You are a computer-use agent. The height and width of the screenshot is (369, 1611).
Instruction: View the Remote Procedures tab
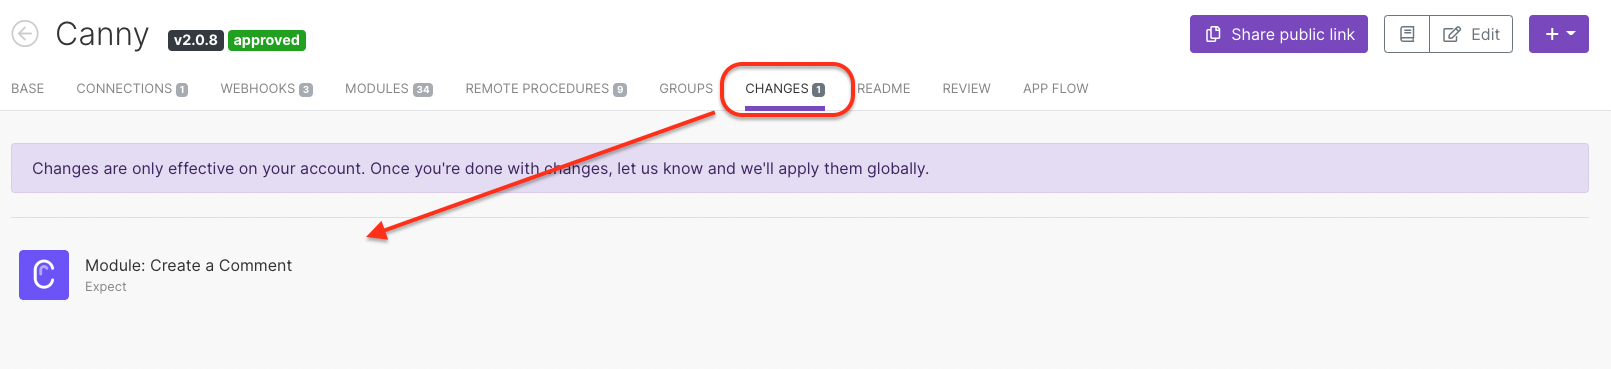pyautogui.click(x=546, y=89)
